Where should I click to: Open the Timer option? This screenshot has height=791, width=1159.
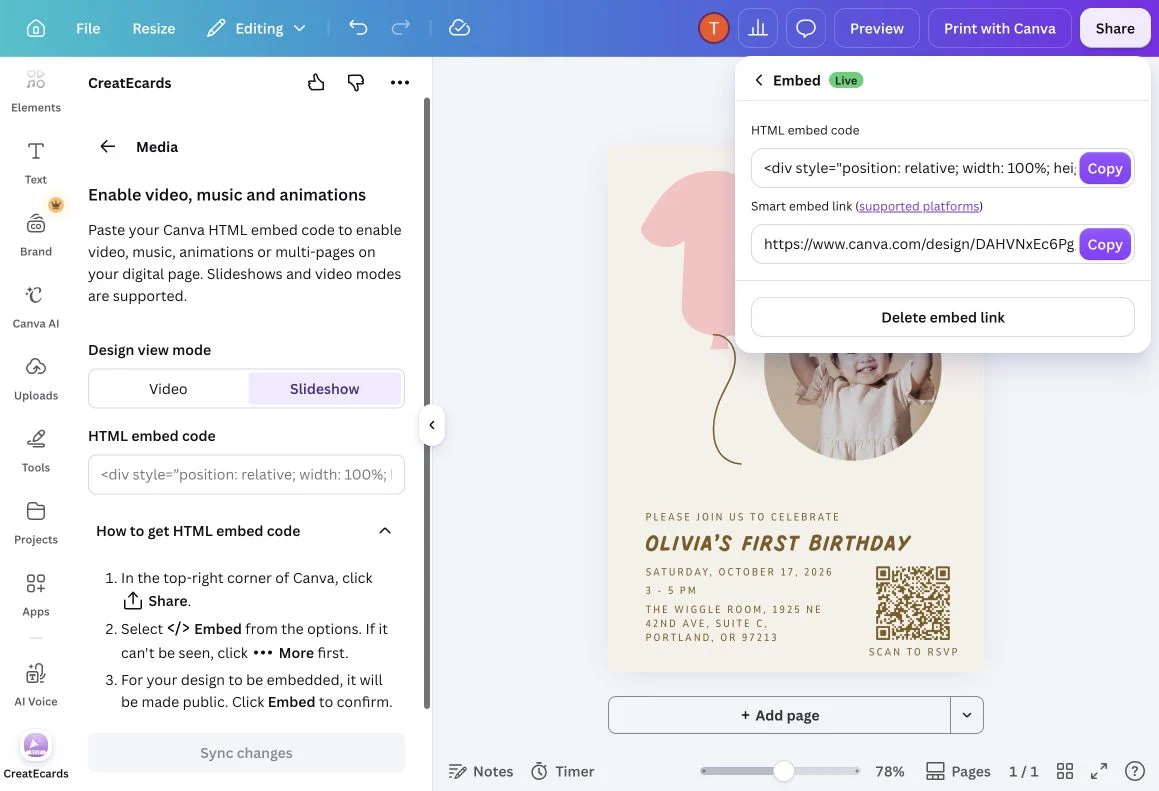click(562, 771)
